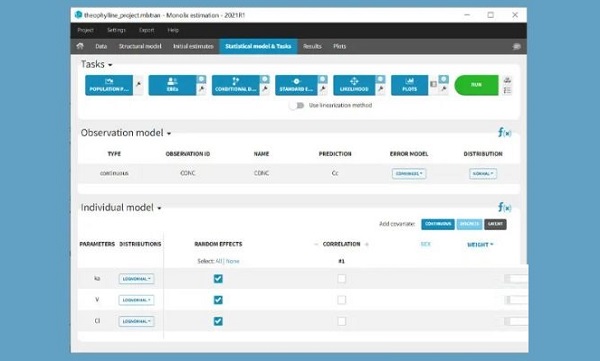The width and height of the screenshot is (600, 361).
Task: Enable the Use linearization method switch
Action: 297,105
